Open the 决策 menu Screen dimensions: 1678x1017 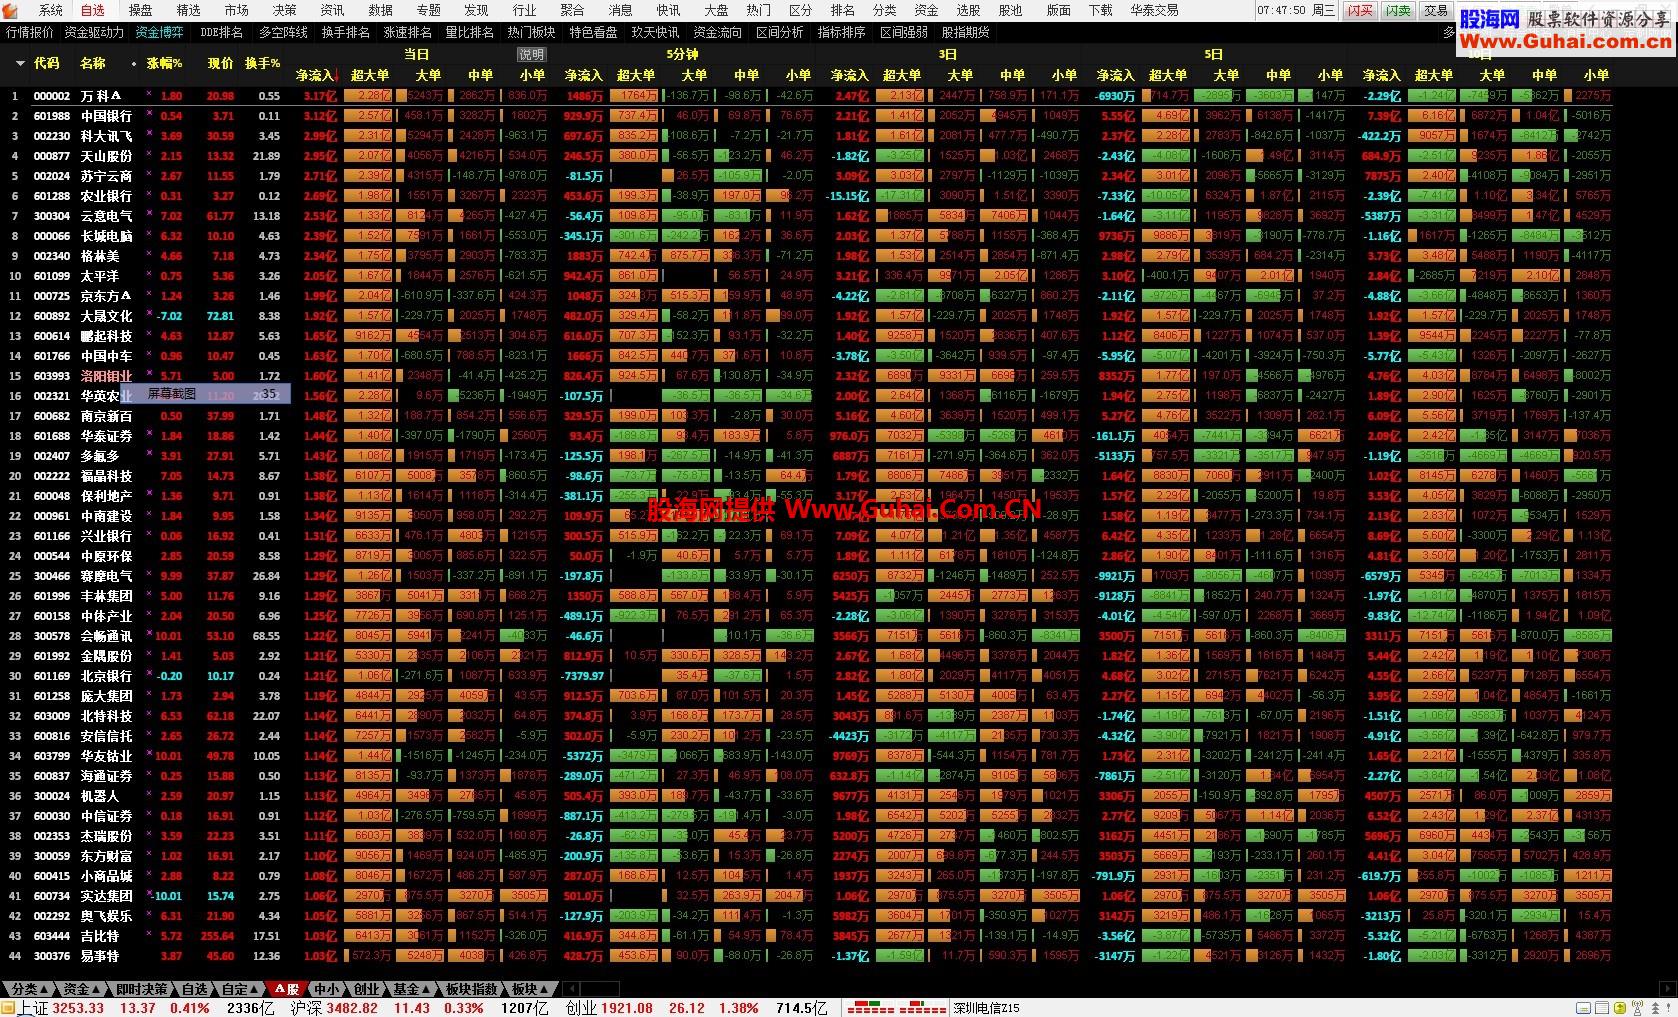(285, 10)
